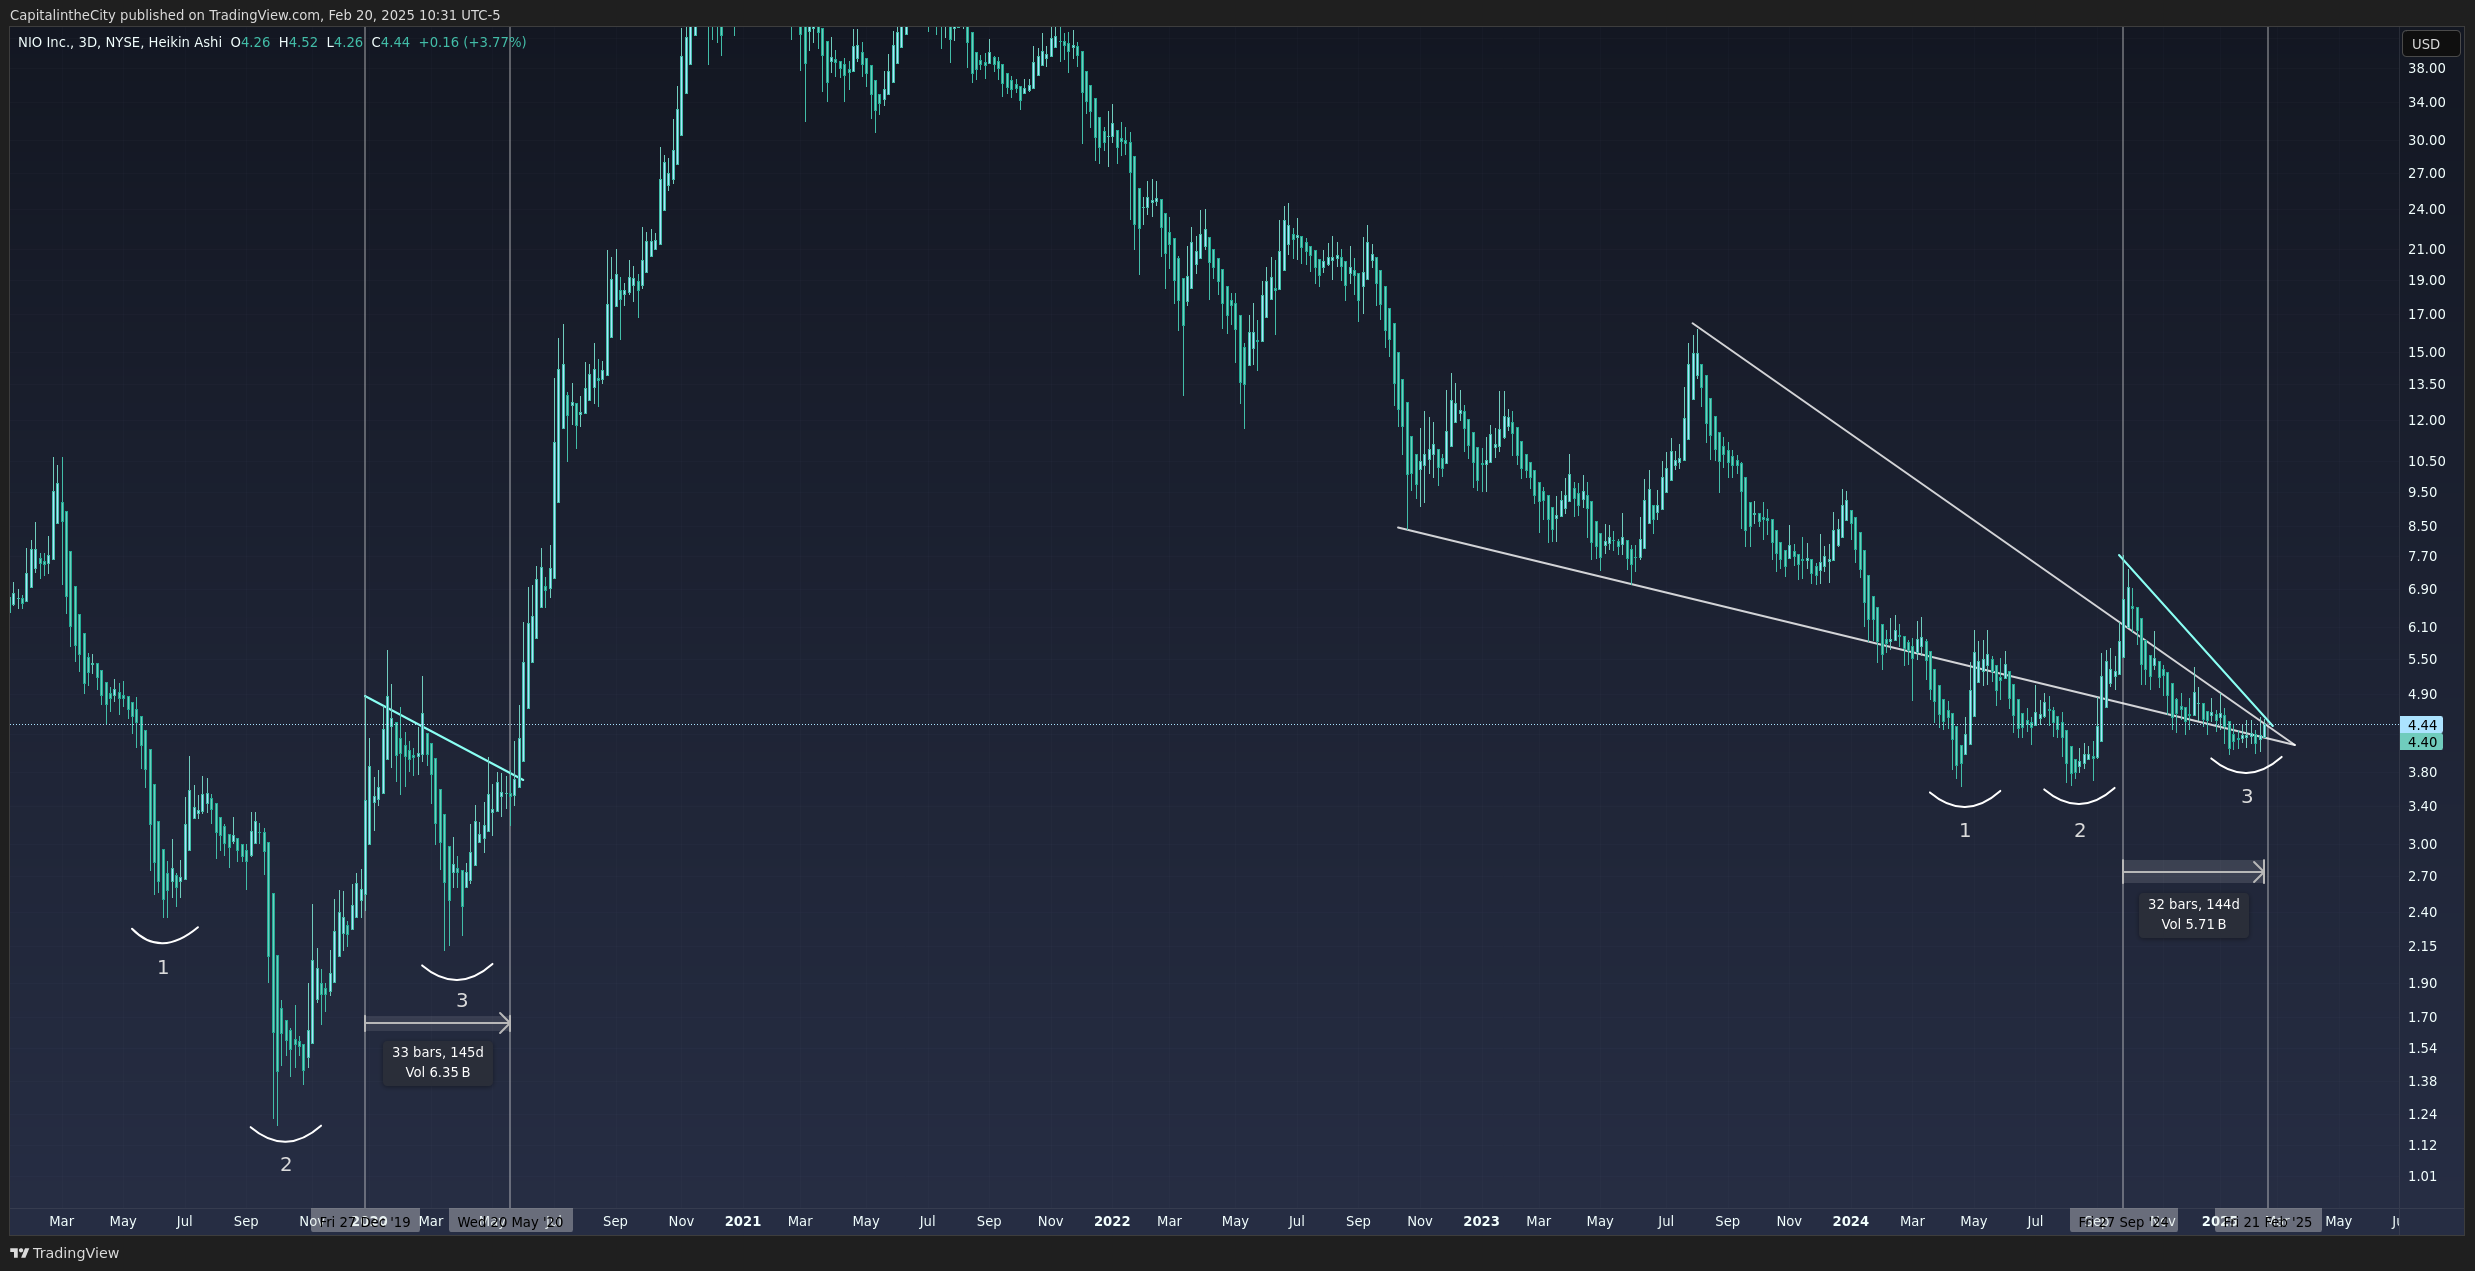Click the published-by CapitalintheCity header text
The height and width of the screenshot is (1271, 2475).
pyautogui.click(x=254, y=15)
